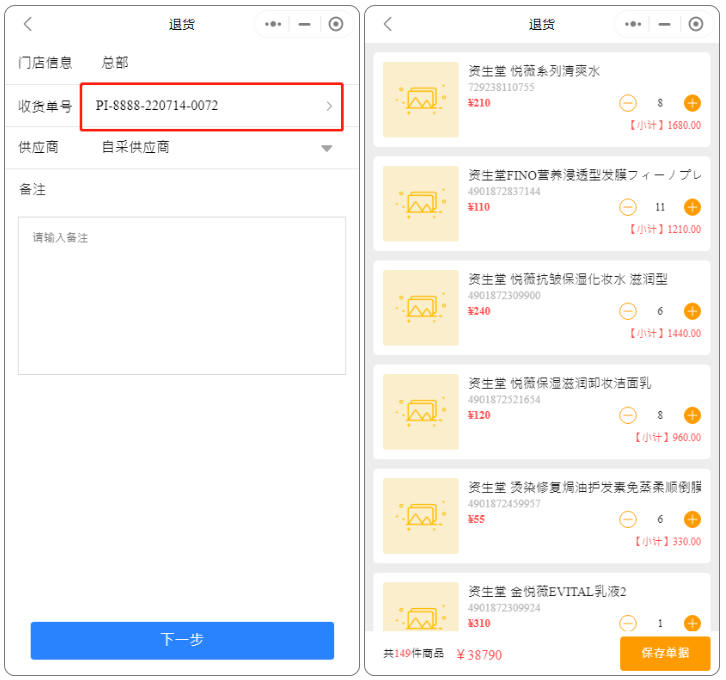Viewport: 726px width, 680px height.
Task: Increase quantity of 悦薇系列清爽水 with plus
Action: [692, 103]
